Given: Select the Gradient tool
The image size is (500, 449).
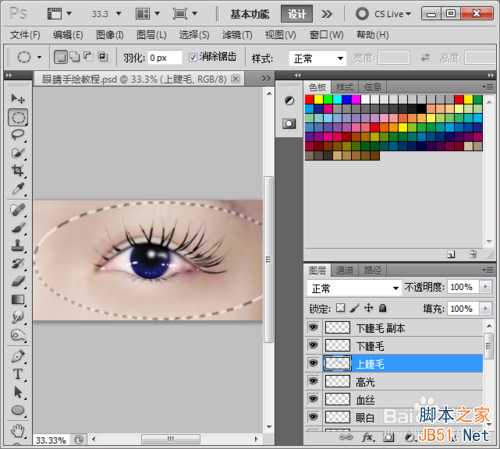Looking at the screenshot, I should 18,300.
